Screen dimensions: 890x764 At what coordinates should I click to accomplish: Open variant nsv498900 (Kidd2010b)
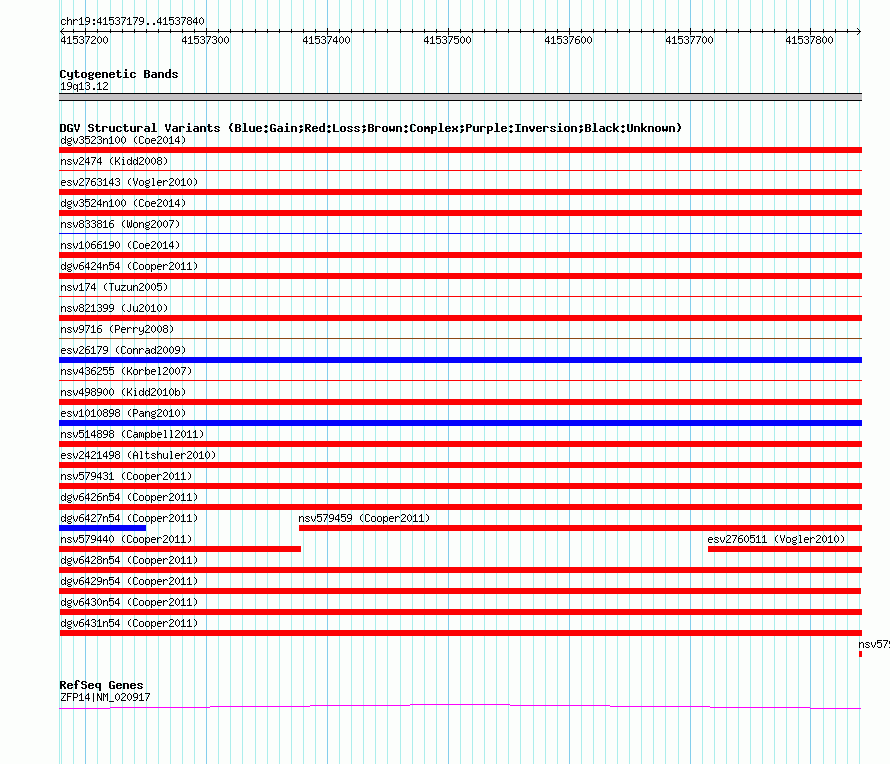tap(123, 392)
